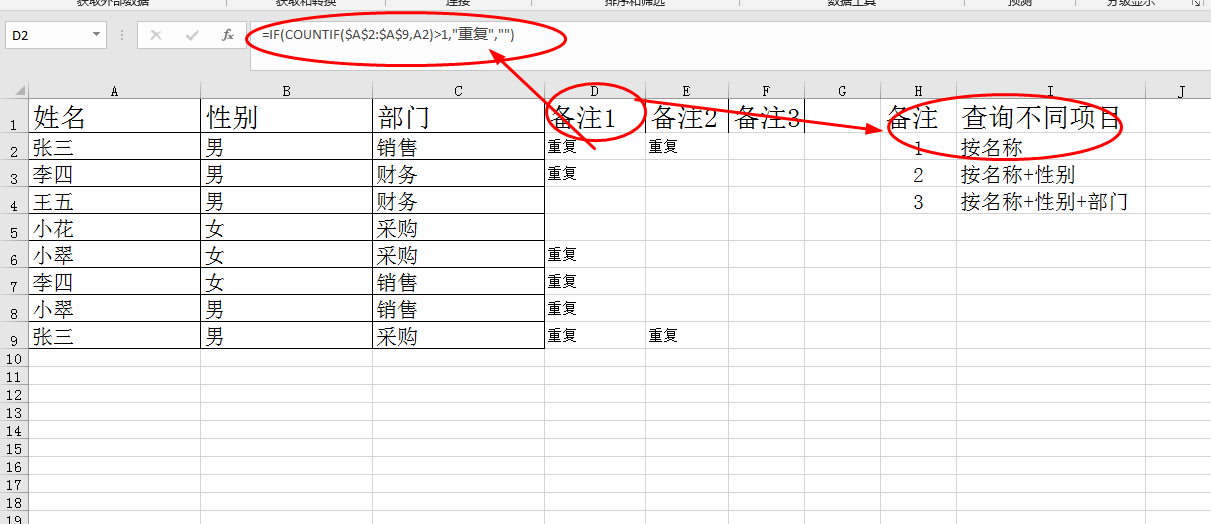Screen dimensions: 1211x524
Task: Click inside the formula bar COUNTIF formula
Action: tap(387, 35)
